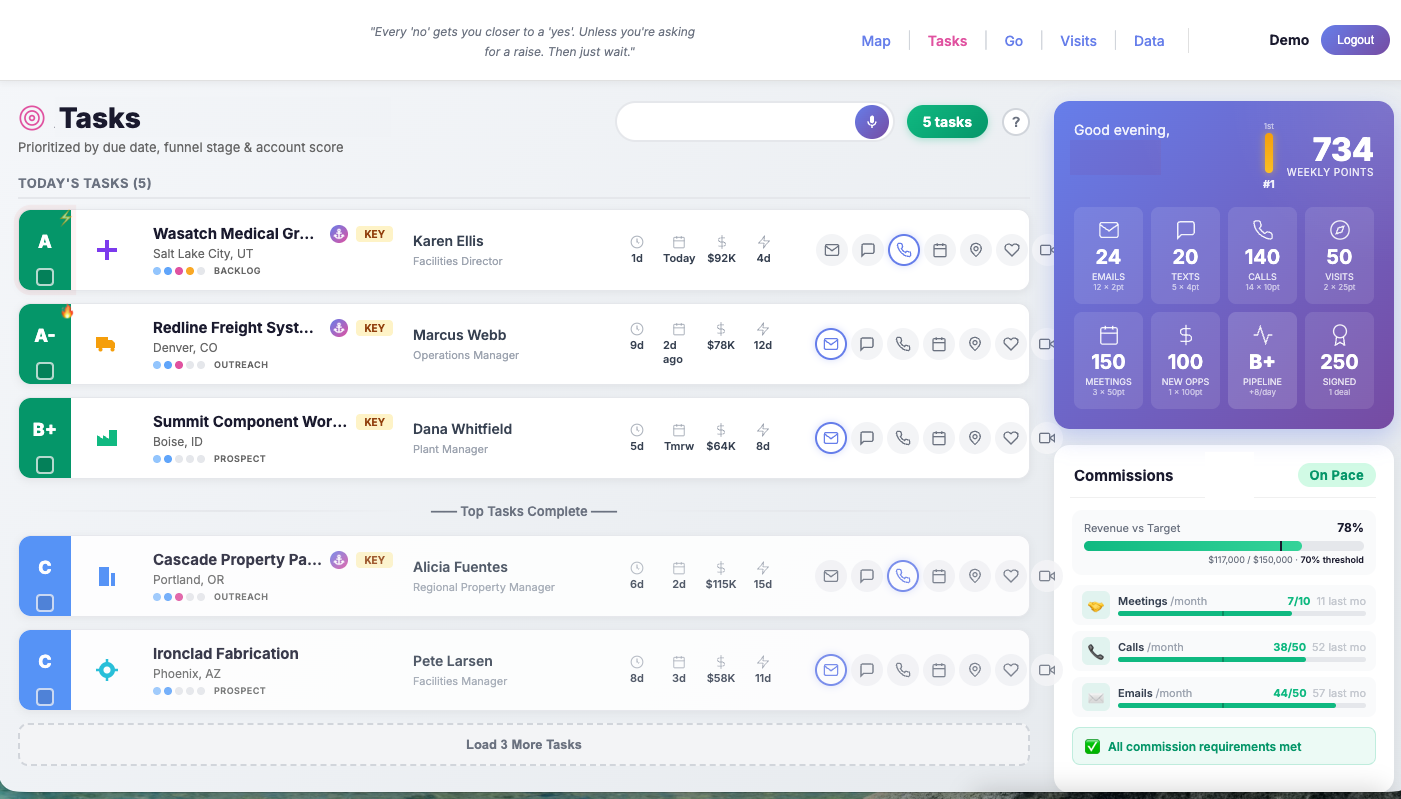
Task: Click the Wasatch Medical purple plus logo
Action: tap(107, 250)
